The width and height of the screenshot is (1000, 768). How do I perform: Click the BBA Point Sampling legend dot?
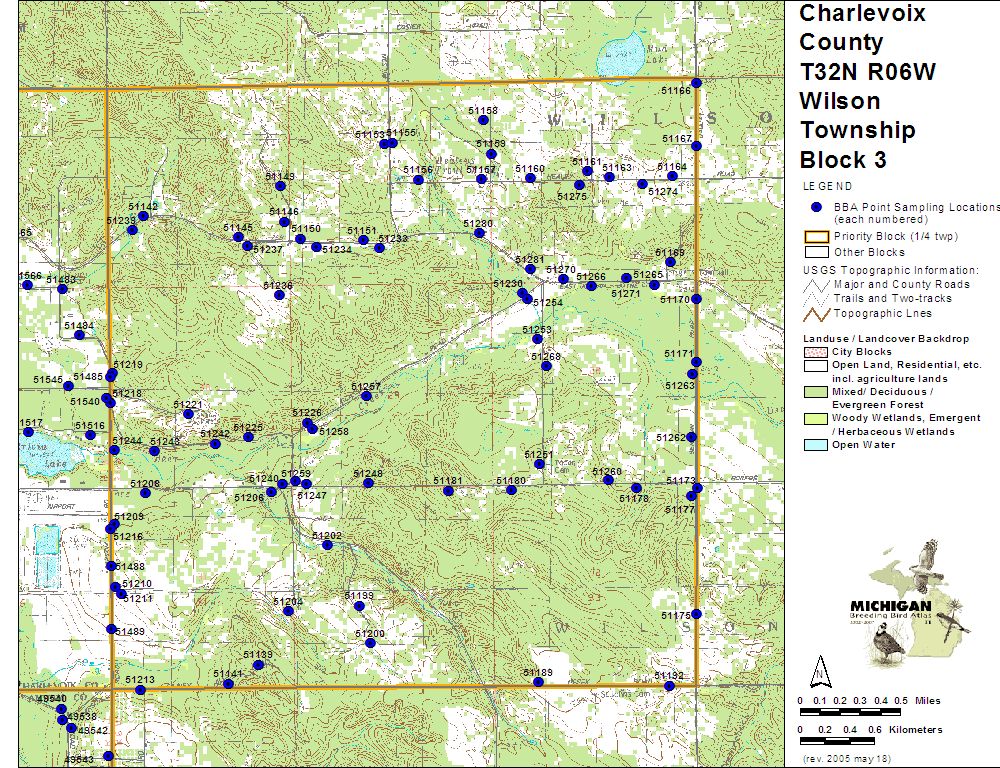tap(816, 207)
